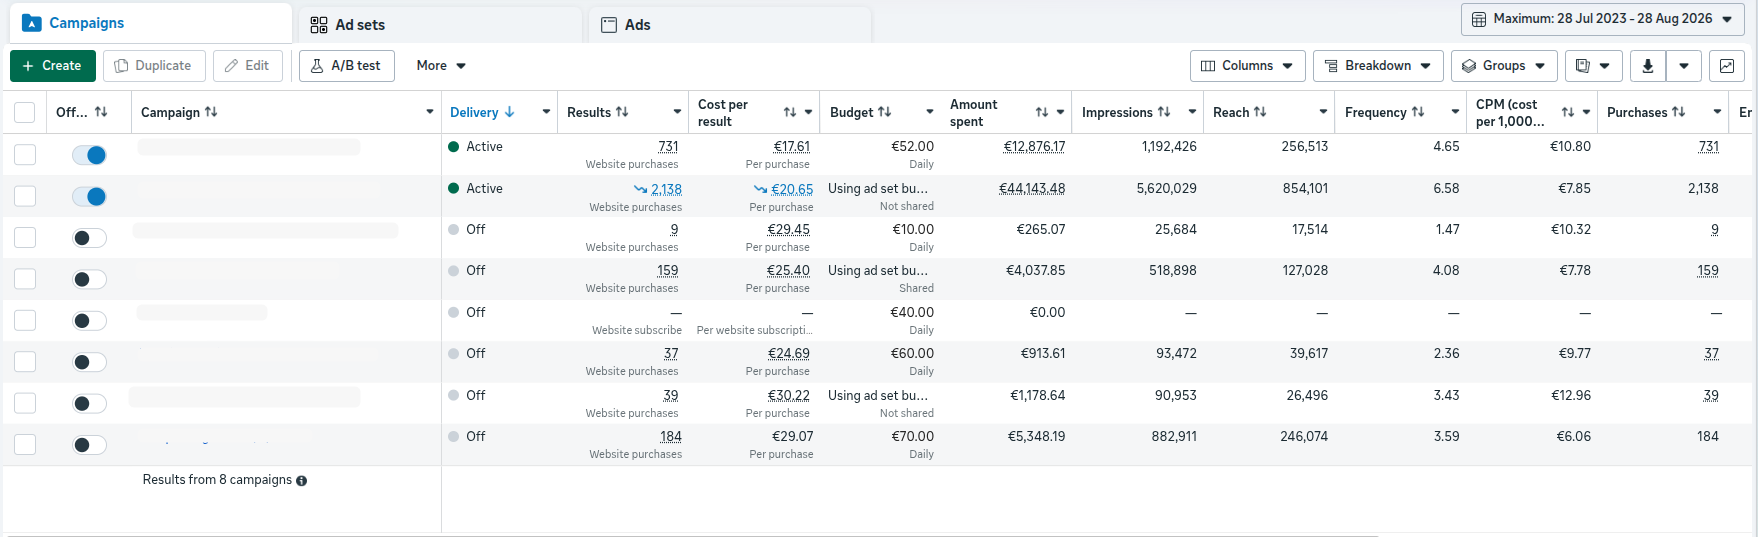Switch to the Ad sets tab
This screenshot has height=537, width=1758.
[440, 24]
